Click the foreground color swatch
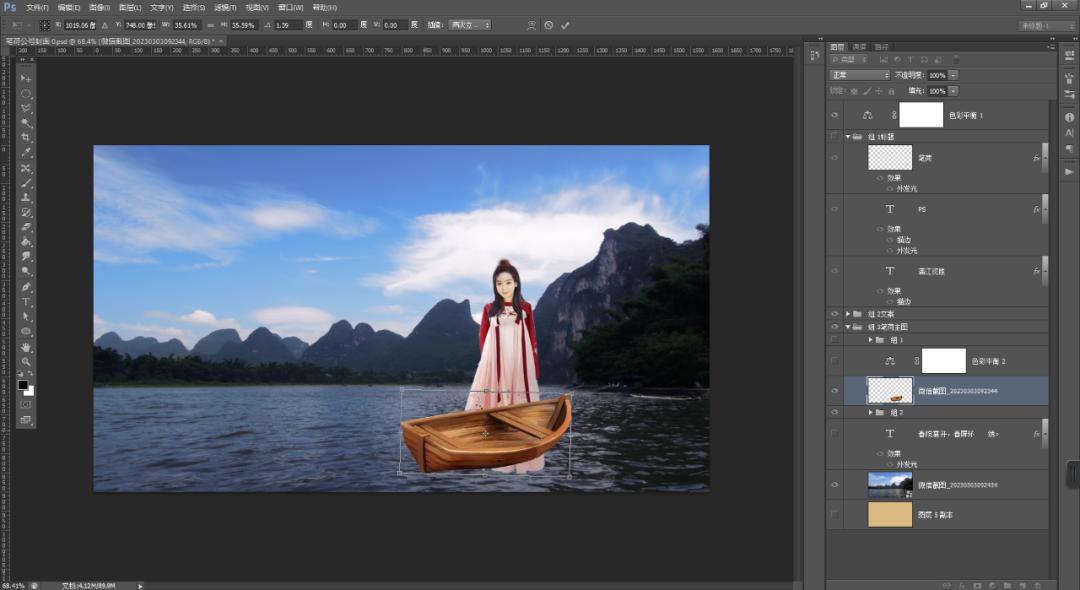Screen dimensions: 1080x590 (22, 385)
